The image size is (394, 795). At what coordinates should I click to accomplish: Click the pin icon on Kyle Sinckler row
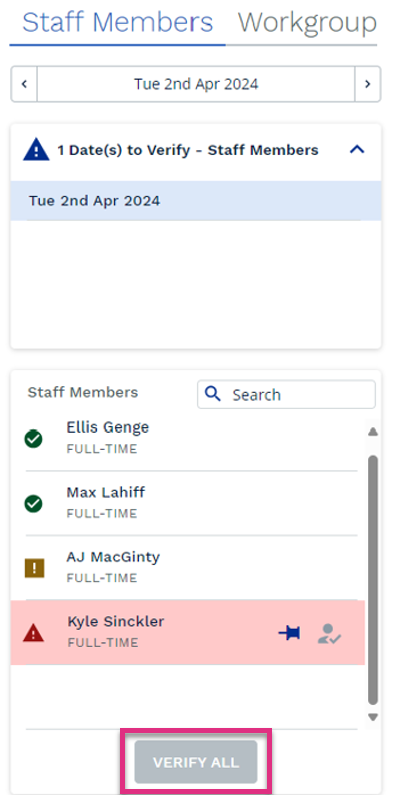click(x=289, y=633)
